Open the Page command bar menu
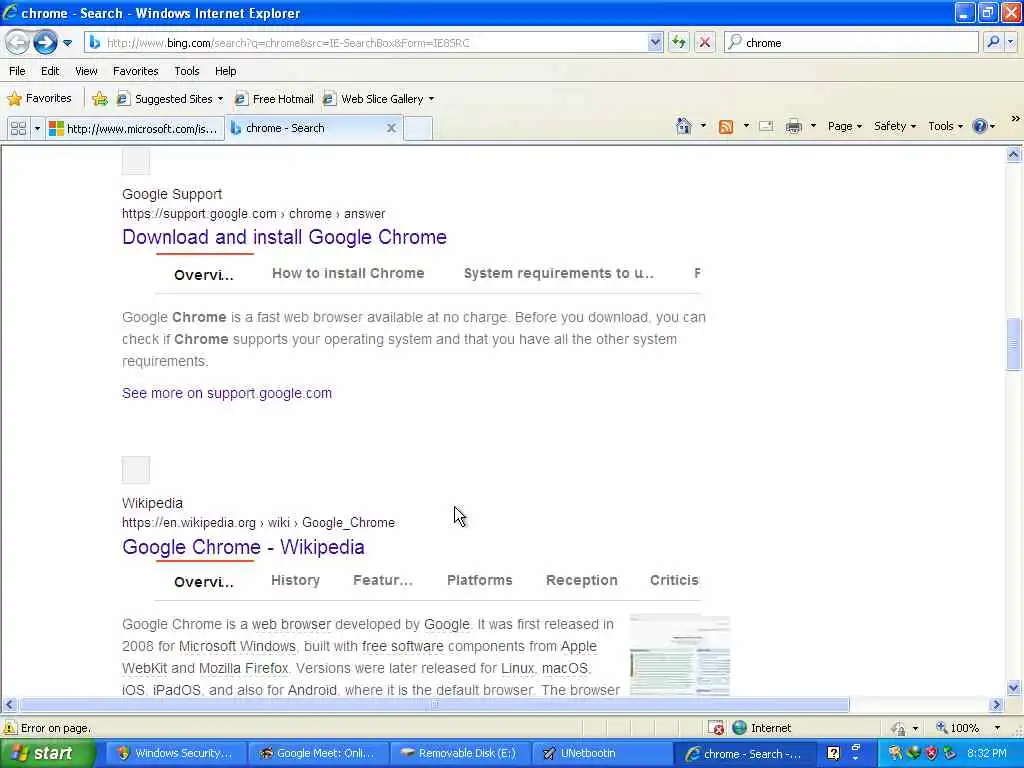Viewport: 1024px width, 768px height. 844,126
